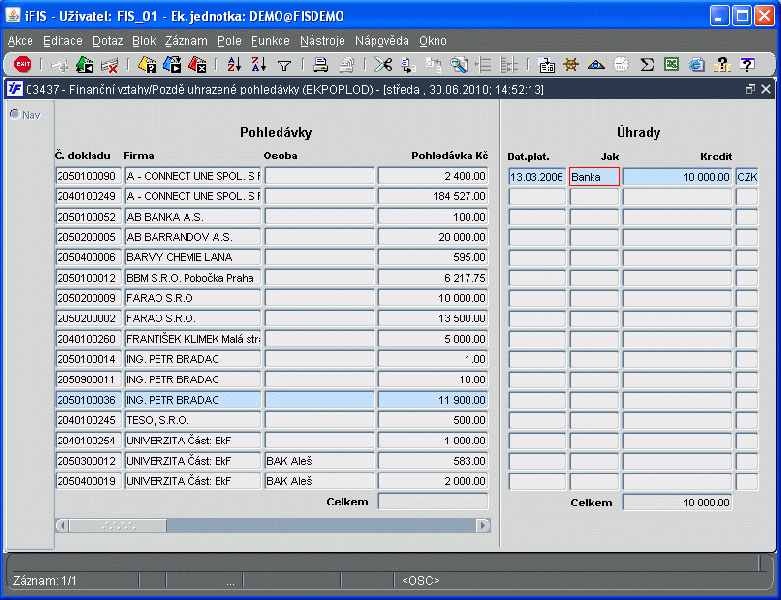The width and height of the screenshot is (781, 600).
Task: Open the Funkce menu
Action: point(270,41)
